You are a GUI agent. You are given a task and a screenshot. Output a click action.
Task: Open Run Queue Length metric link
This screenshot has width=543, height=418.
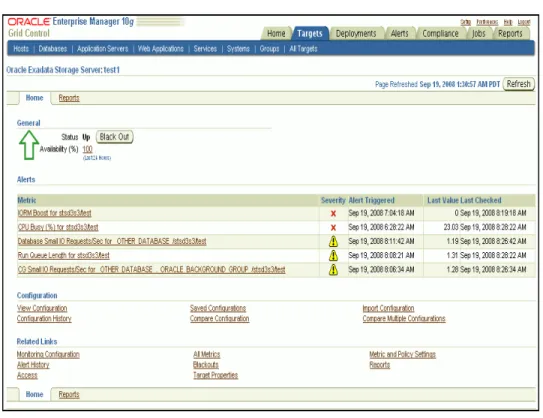(63, 255)
